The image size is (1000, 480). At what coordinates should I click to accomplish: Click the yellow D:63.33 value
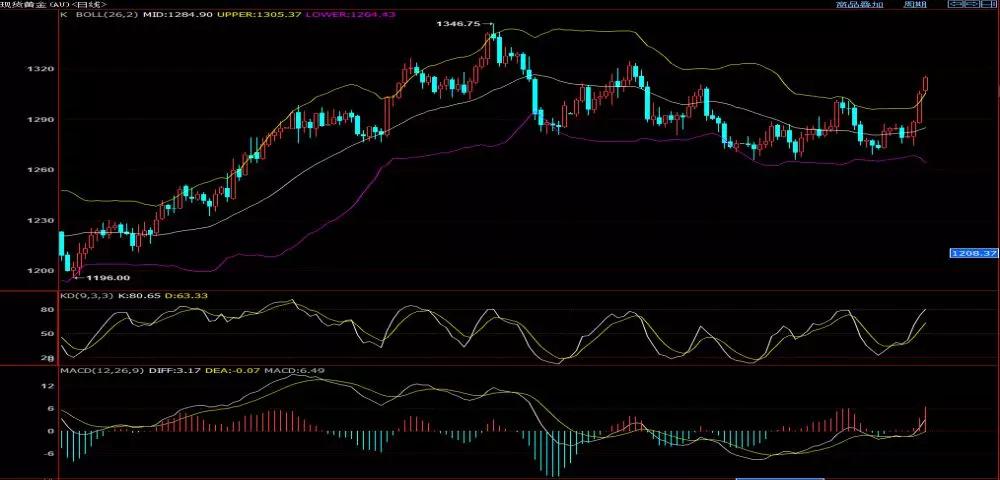184,297
